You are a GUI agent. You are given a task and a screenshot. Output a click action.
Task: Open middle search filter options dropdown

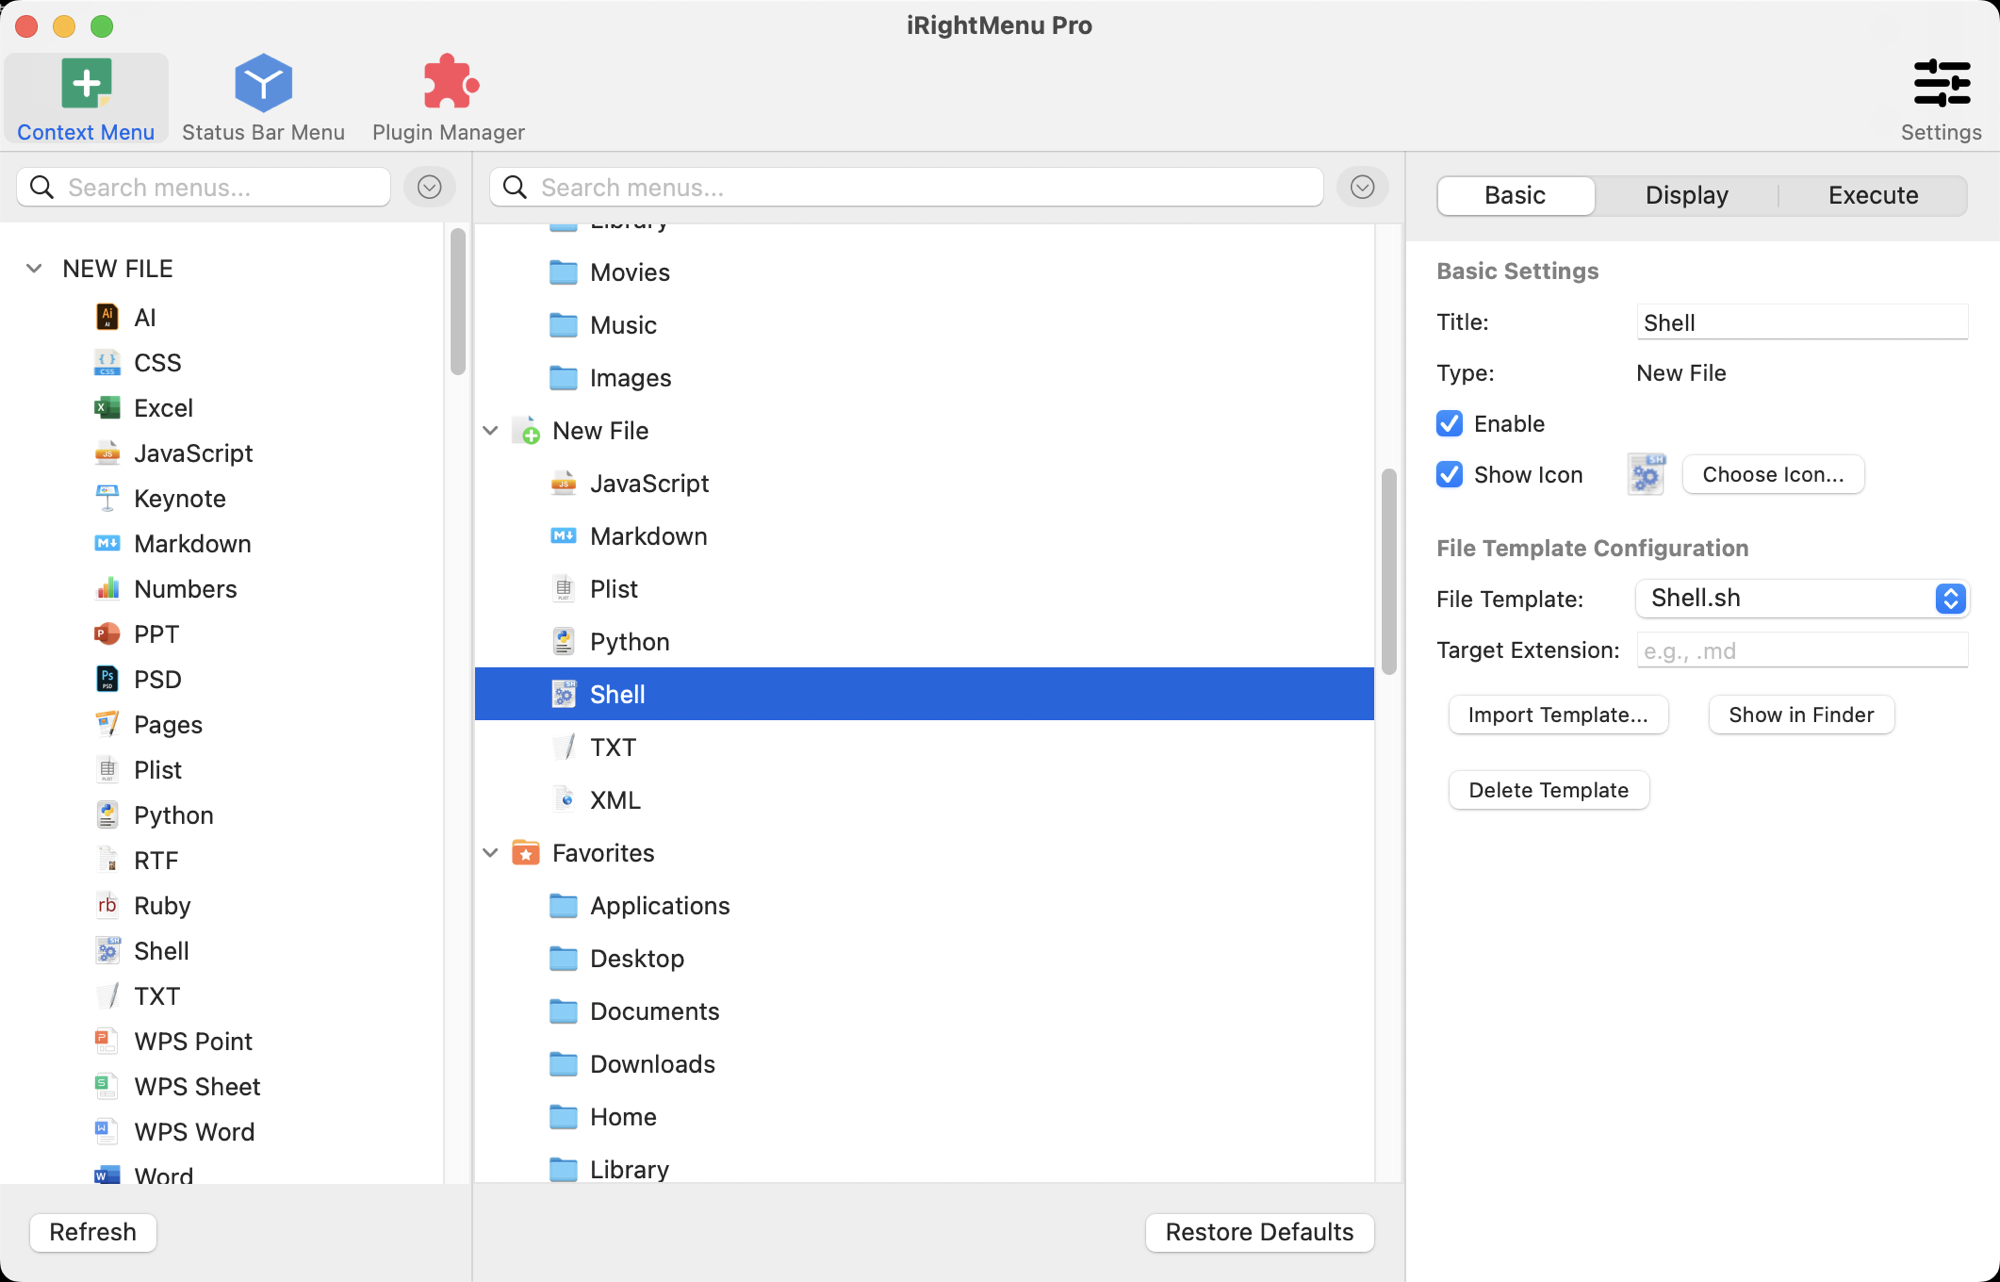[x=1362, y=187]
